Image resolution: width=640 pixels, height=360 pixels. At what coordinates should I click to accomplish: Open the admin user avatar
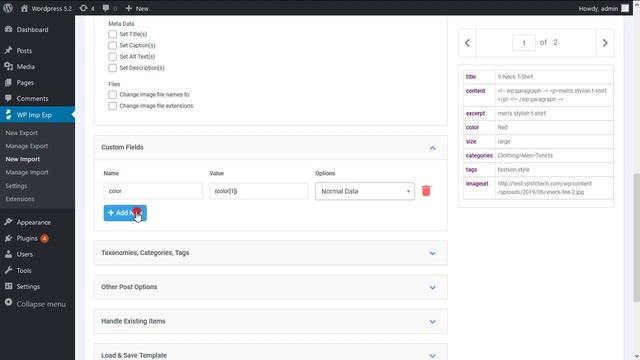coord(625,8)
